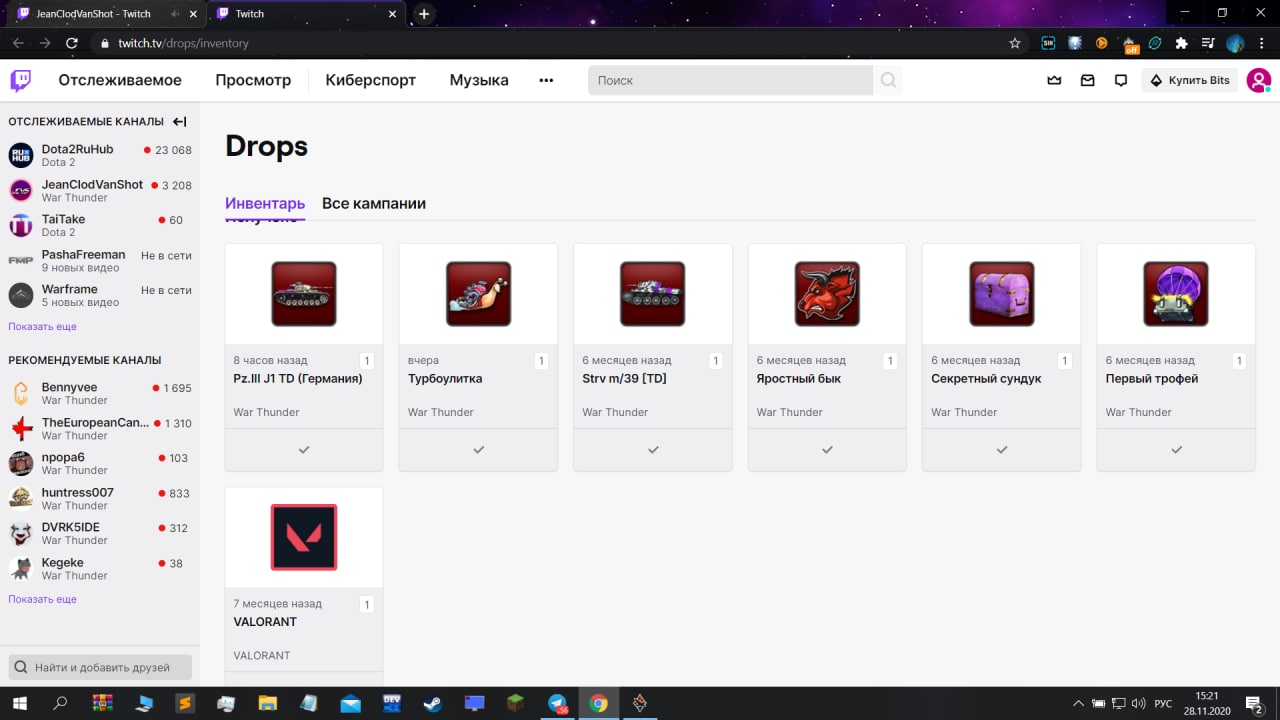This screenshot has height=720, width=1280.
Task: Open the whispers chat bubble icon
Action: point(1121,80)
